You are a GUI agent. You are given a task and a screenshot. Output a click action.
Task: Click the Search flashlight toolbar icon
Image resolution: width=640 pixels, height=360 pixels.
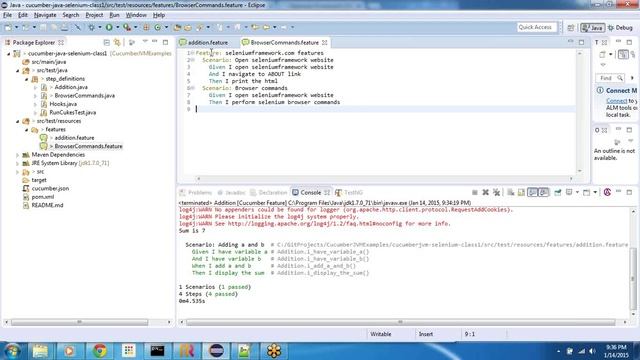[x=200, y=27]
